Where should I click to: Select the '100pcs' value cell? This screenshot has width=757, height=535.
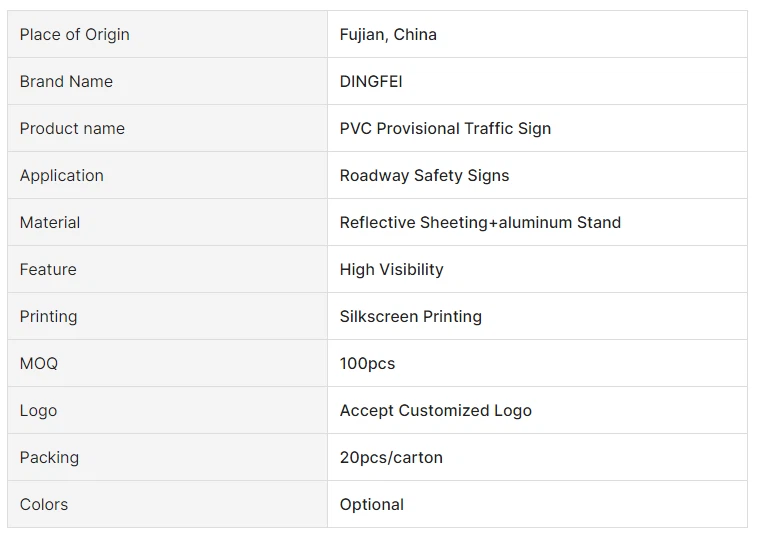point(367,364)
